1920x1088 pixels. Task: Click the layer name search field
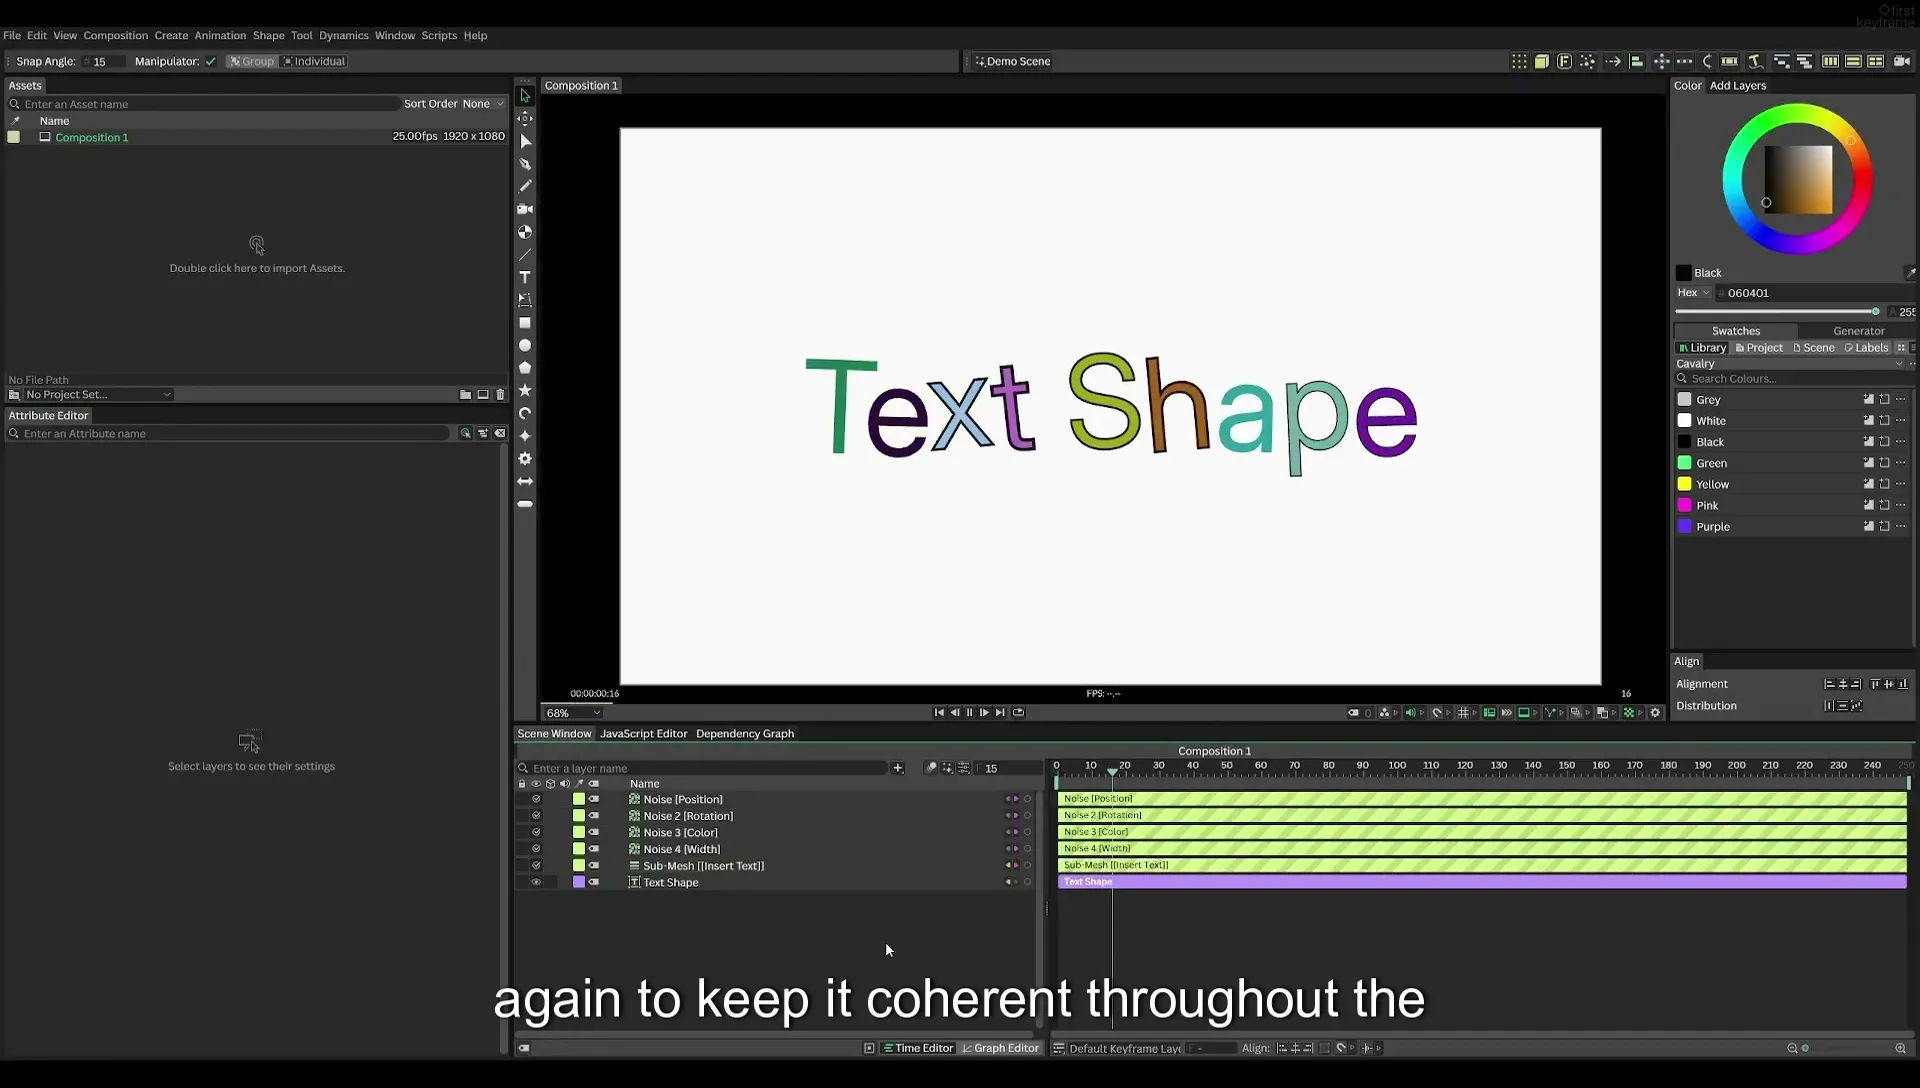702,768
